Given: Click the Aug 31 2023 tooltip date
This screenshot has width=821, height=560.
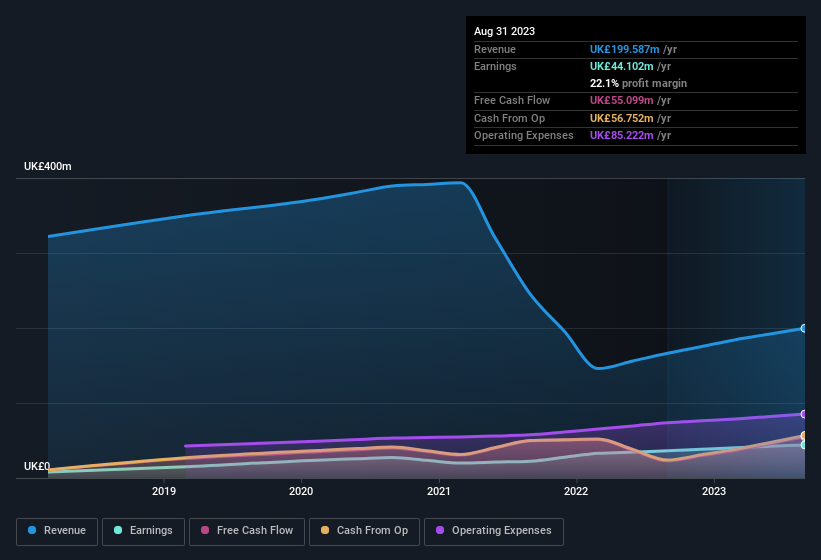Looking at the screenshot, I should coord(504,31).
